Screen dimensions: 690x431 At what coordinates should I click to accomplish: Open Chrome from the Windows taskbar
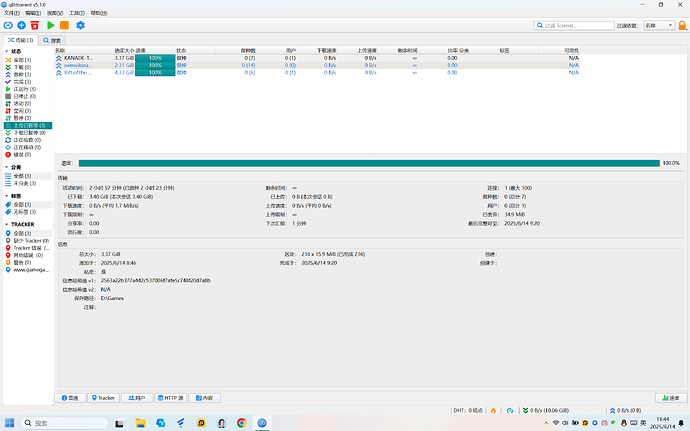(x=242, y=423)
